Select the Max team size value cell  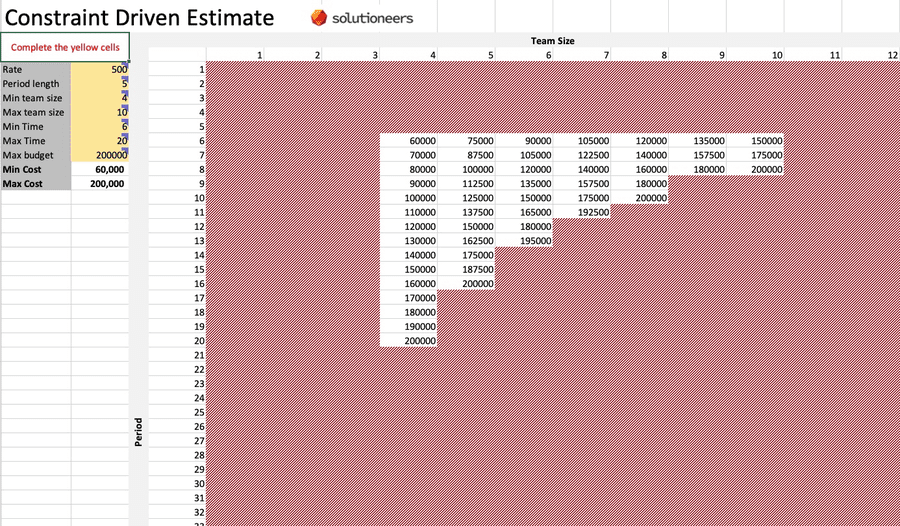coord(100,113)
